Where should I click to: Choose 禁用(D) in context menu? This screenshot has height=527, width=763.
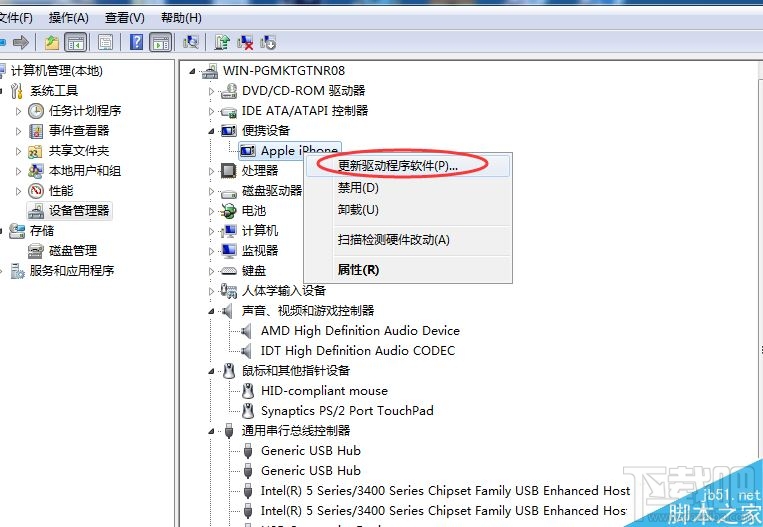point(408,187)
